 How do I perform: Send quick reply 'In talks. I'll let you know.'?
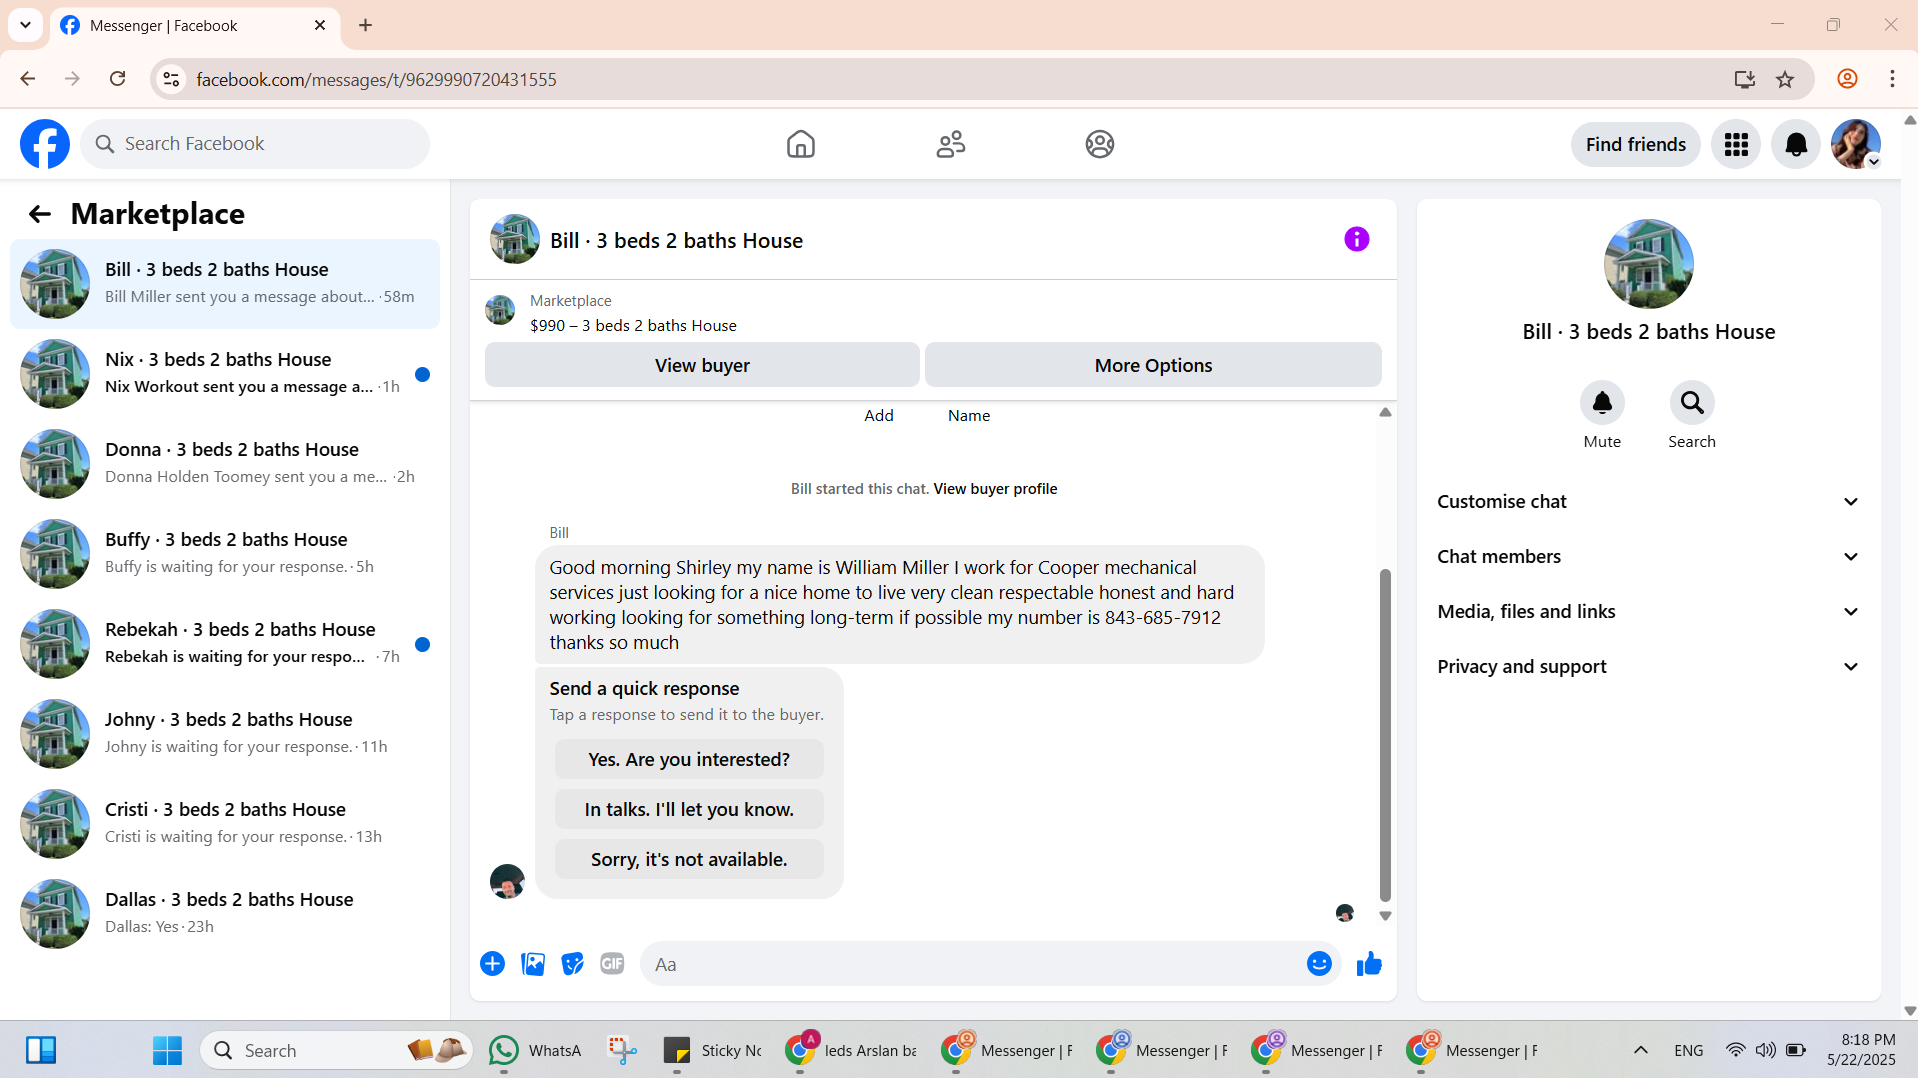pyautogui.click(x=689, y=809)
